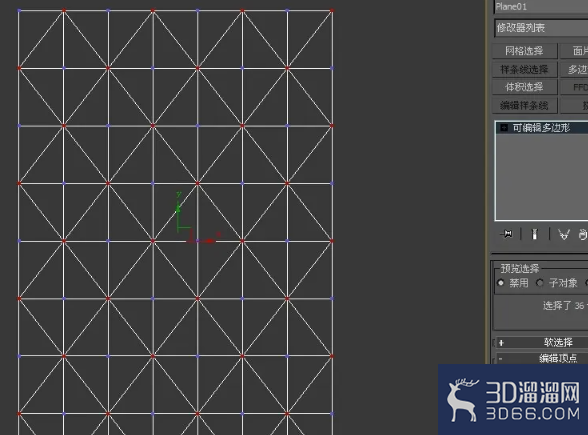Click the 面片 modifier button
Image resolution: width=588 pixels, height=435 pixels.
coord(574,51)
